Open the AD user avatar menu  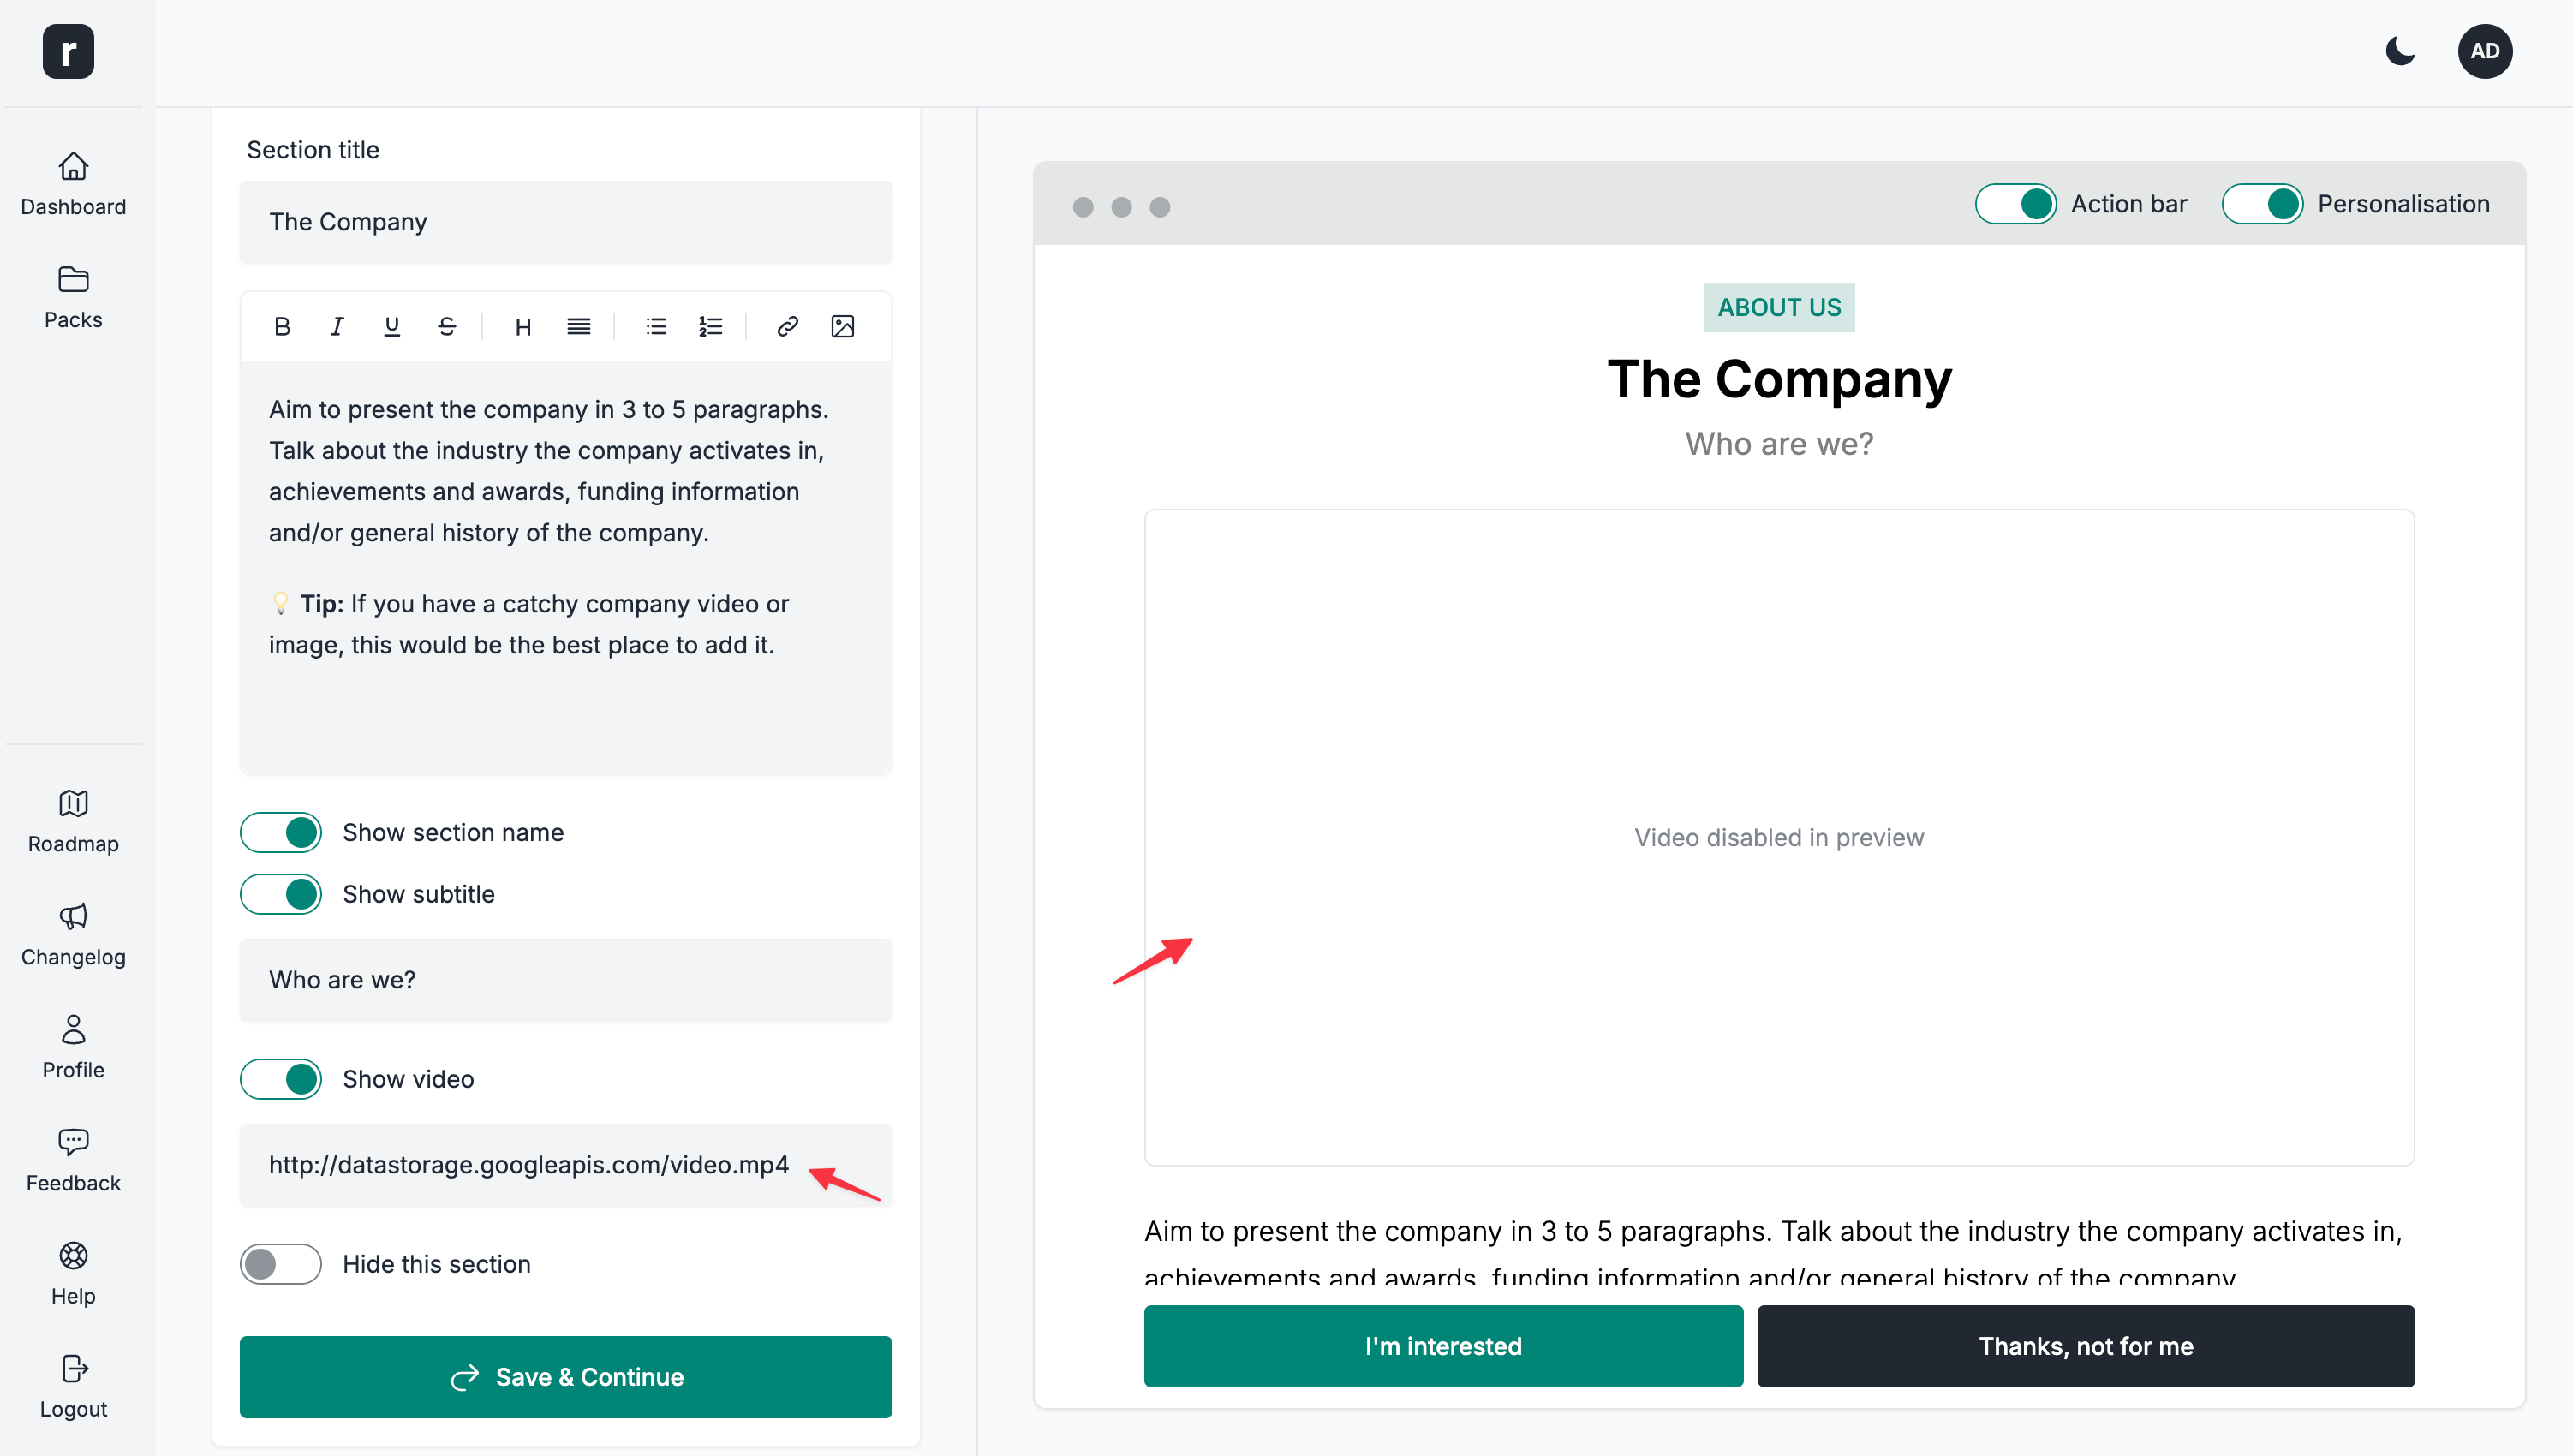pos(2484,51)
